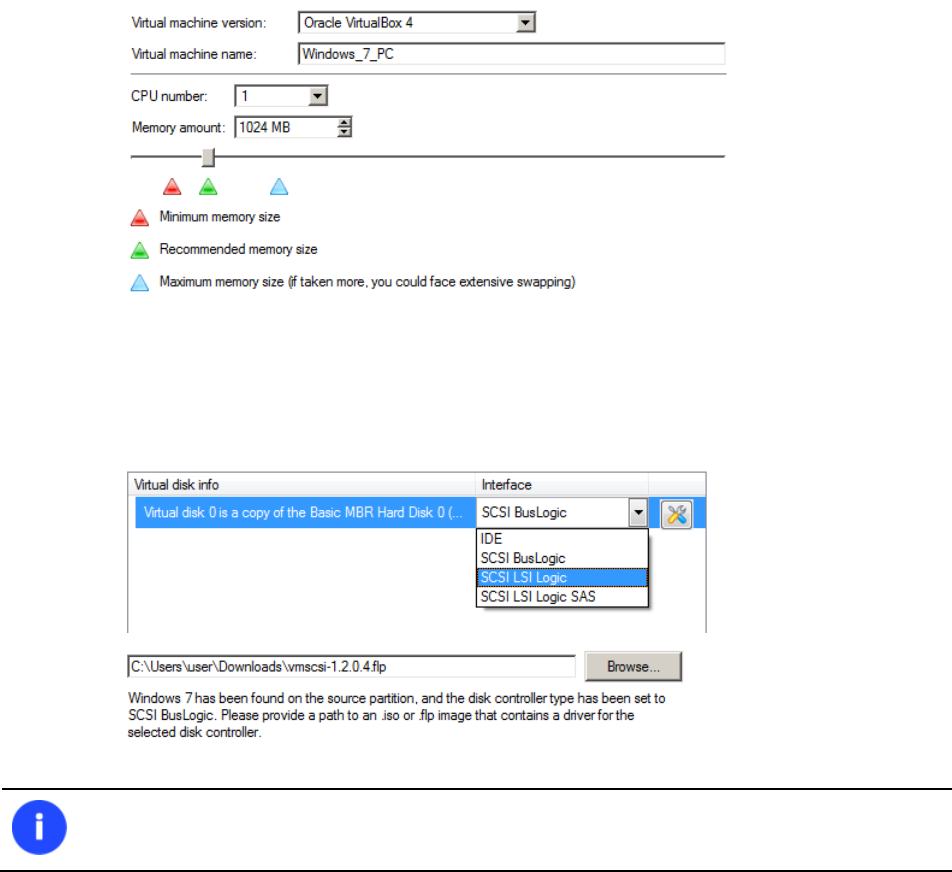Select SCSI BusLogic in the dropdown list
The width and height of the screenshot is (952, 872).
tap(562, 558)
